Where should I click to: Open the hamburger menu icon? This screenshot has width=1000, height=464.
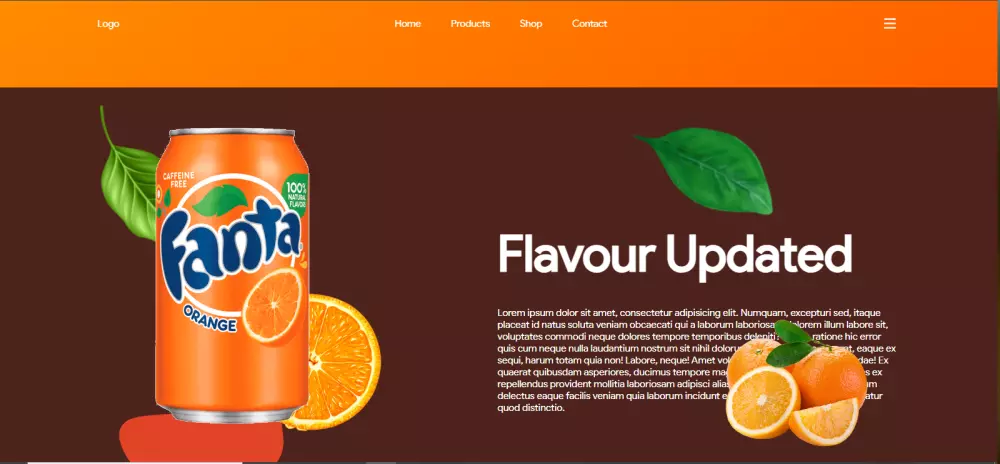(890, 24)
